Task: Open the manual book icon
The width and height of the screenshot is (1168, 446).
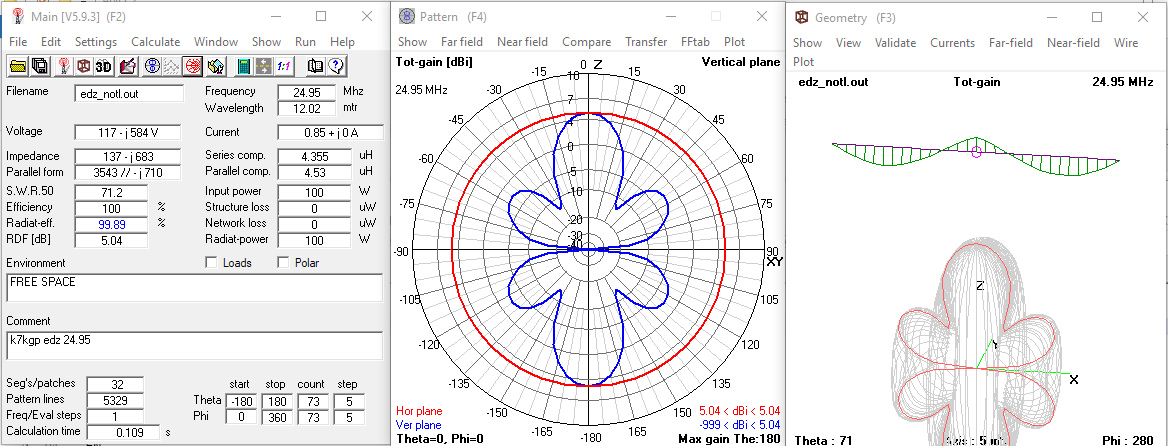Action: [x=315, y=66]
